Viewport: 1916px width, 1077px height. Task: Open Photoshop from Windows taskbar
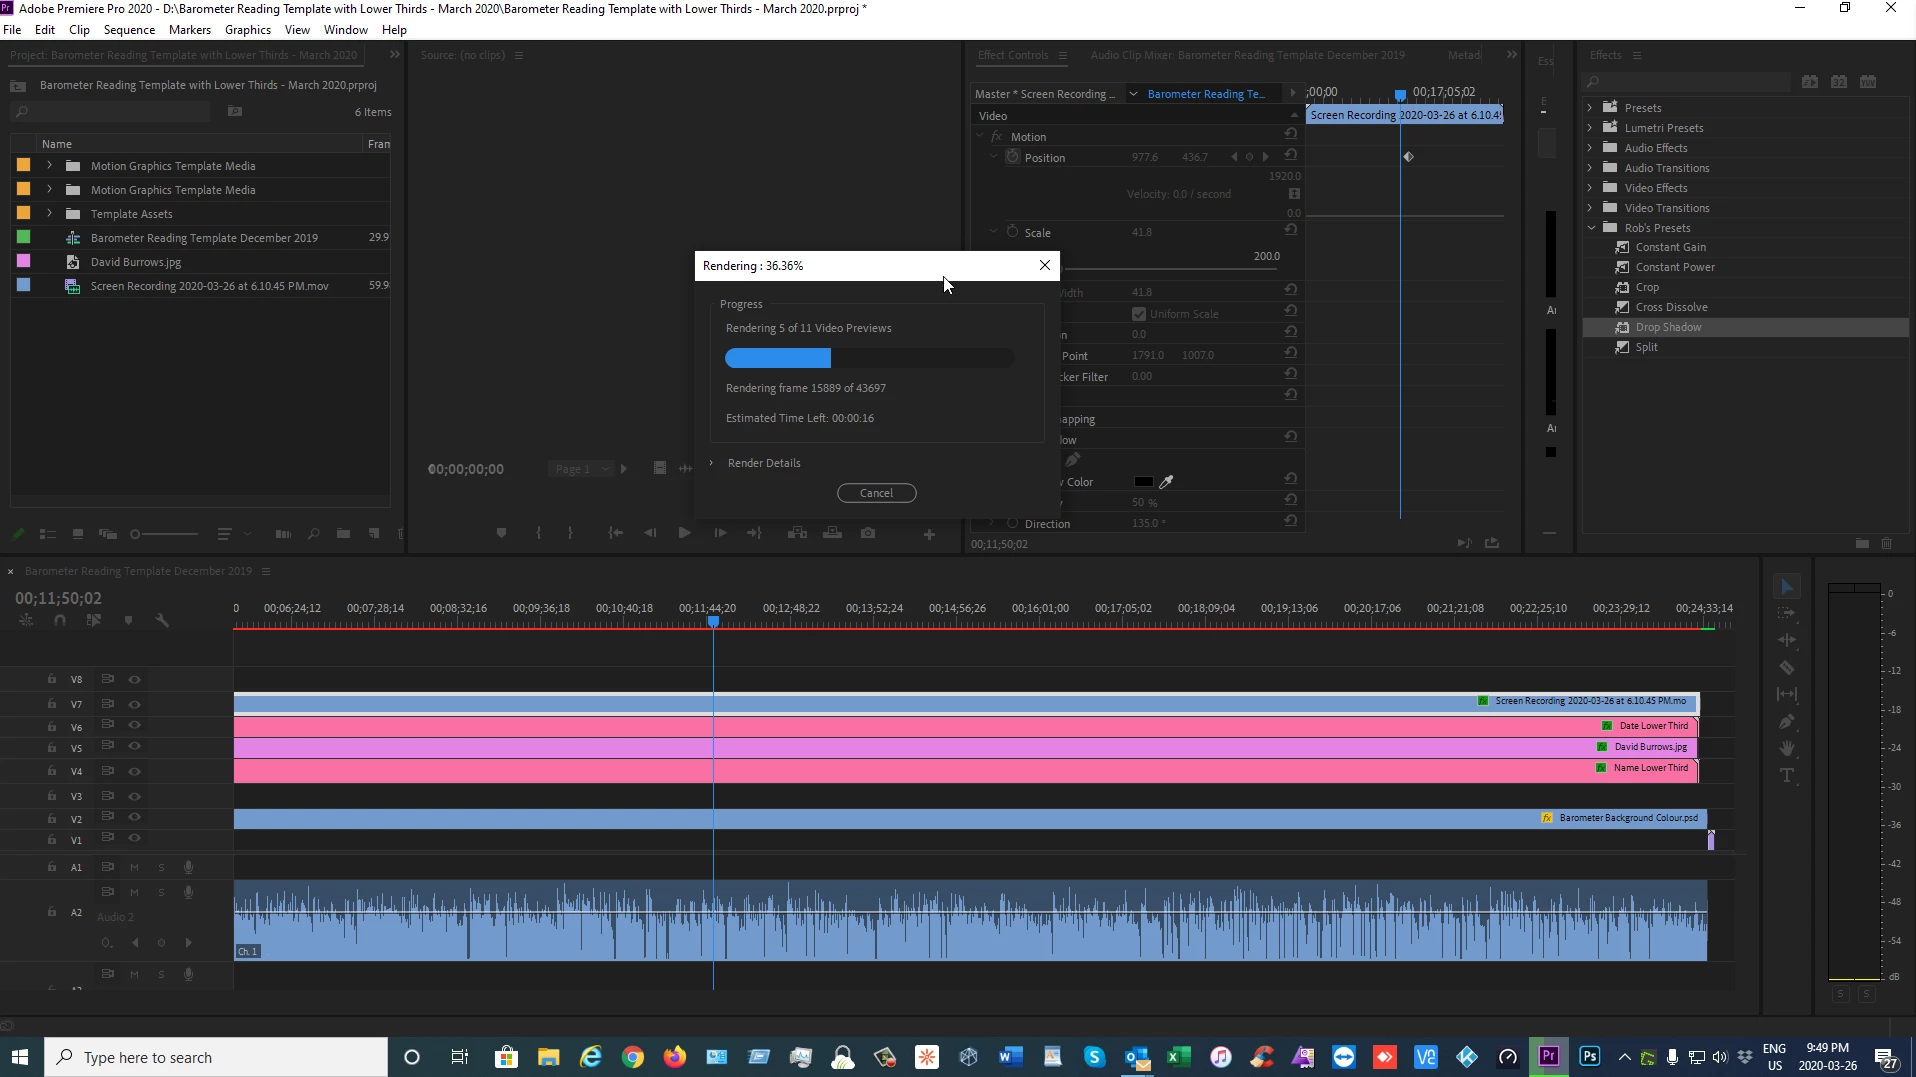pyautogui.click(x=1590, y=1056)
